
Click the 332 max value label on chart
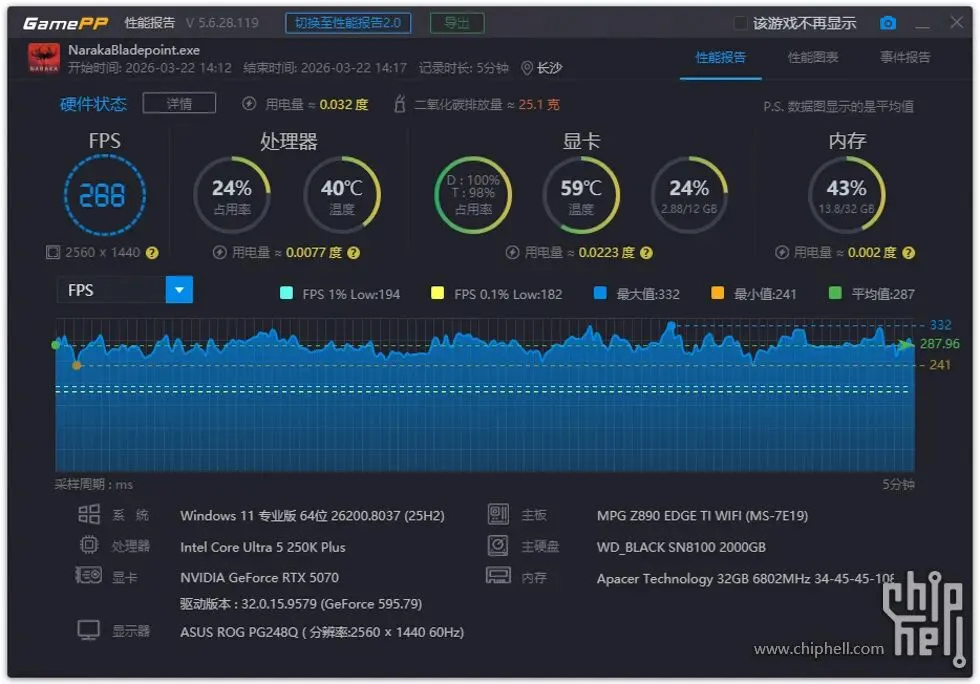(940, 325)
